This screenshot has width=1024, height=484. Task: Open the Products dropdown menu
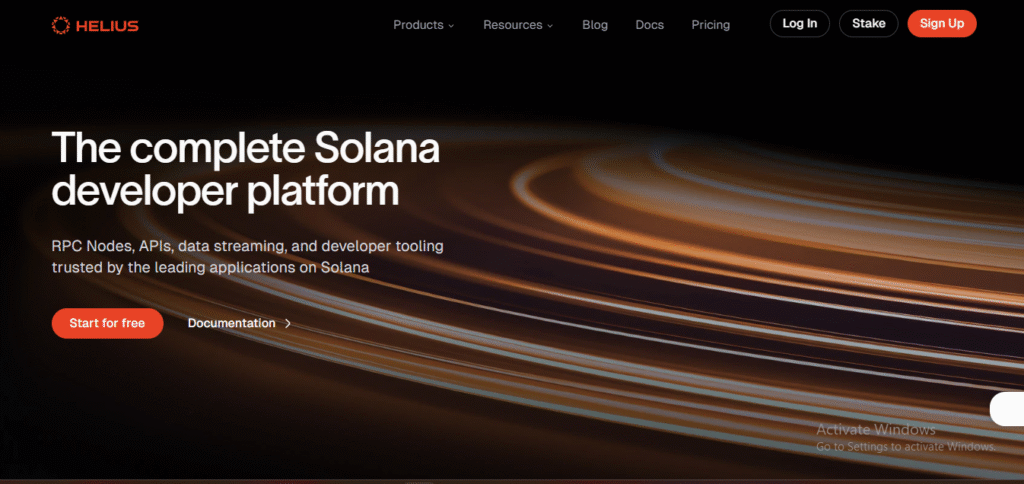tap(423, 25)
